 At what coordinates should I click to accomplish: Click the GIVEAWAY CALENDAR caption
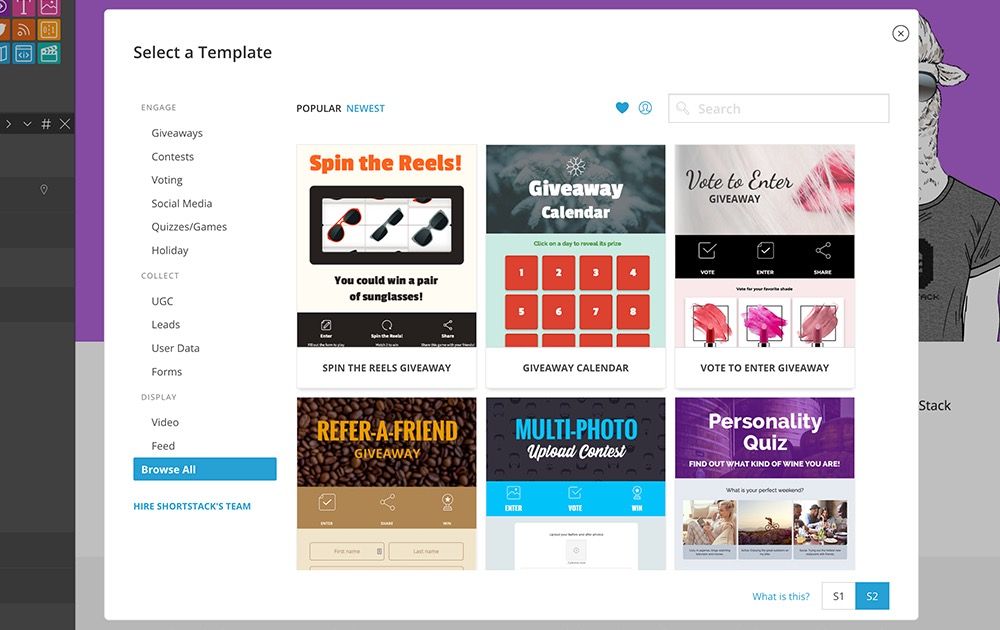(x=575, y=368)
